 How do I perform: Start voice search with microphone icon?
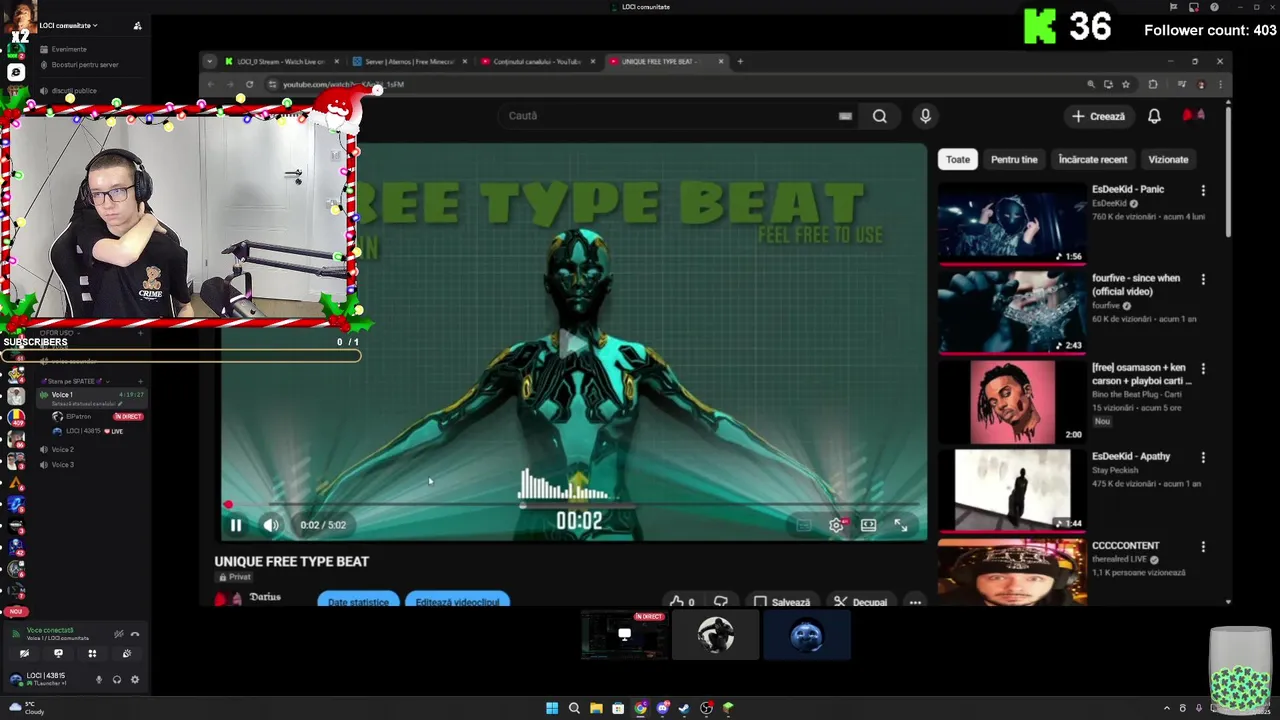[925, 116]
